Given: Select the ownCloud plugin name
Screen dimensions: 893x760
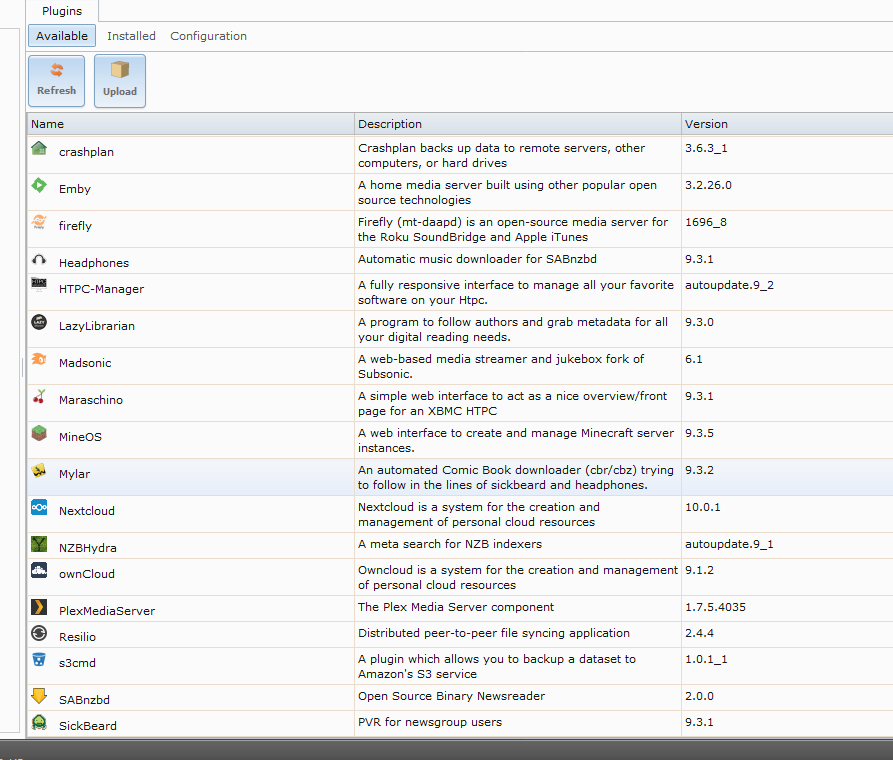Looking at the screenshot, I should (x=87, y=574).
